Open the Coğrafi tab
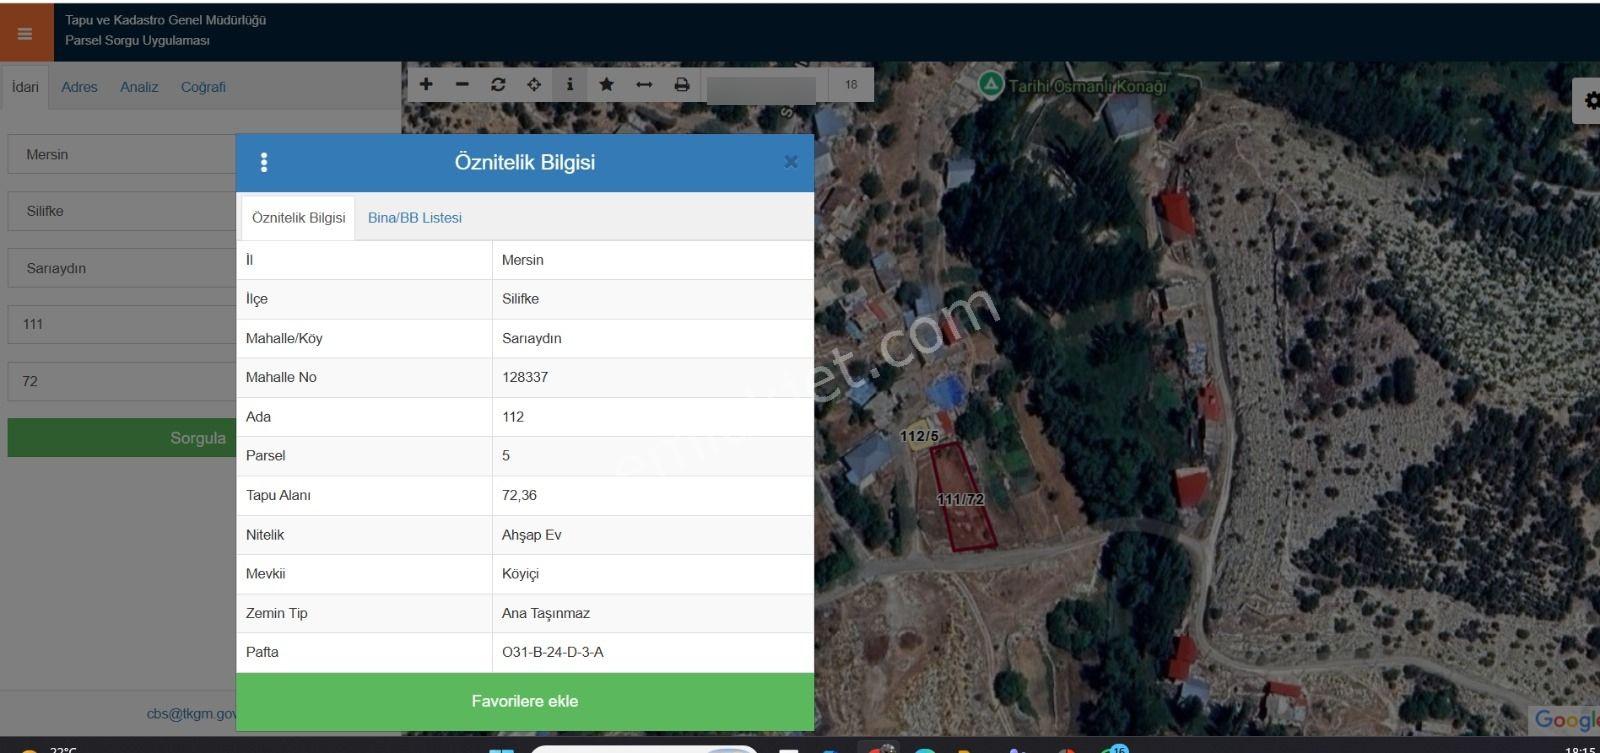The height and width of the screenshot is (753, 1600). coord(203,87)
